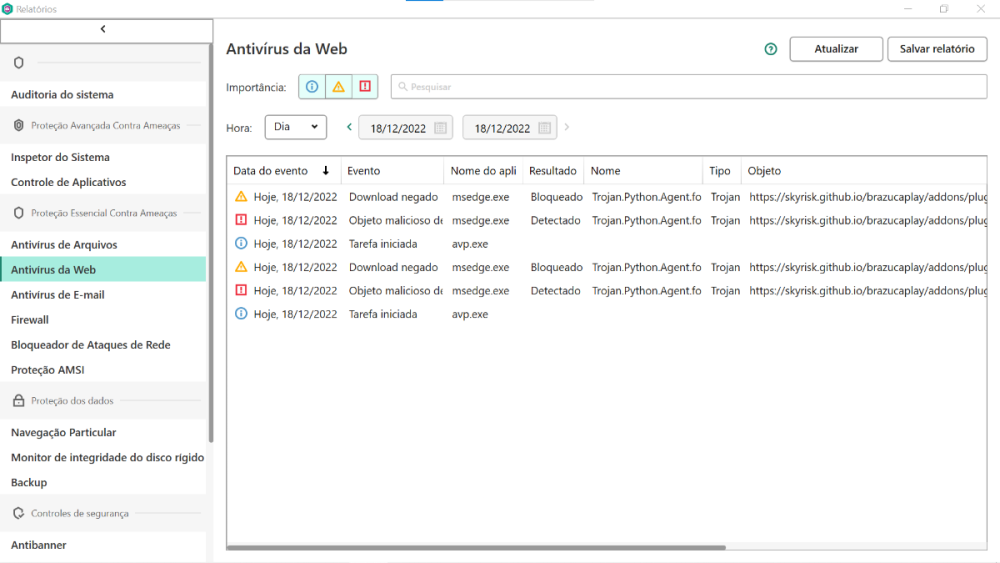Open the Backup report
Viewport: 1000px width, 563px height.
coord(29,482)
